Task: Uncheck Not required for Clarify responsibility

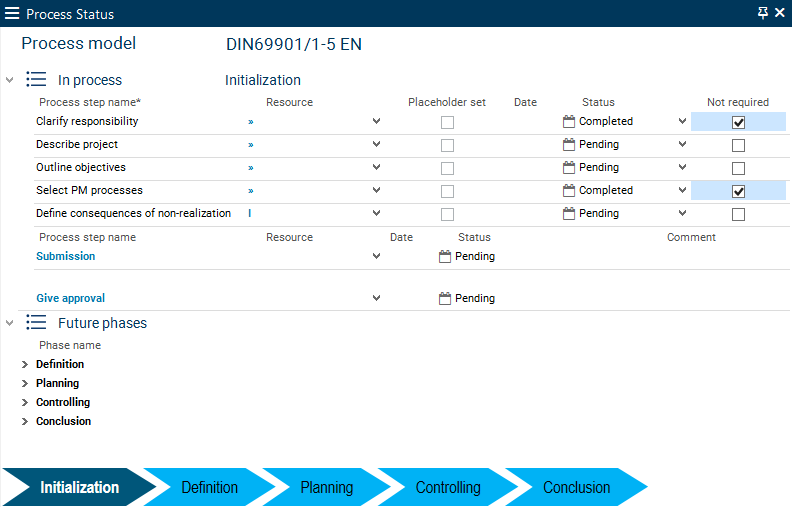Action: [x=738, y=122]
